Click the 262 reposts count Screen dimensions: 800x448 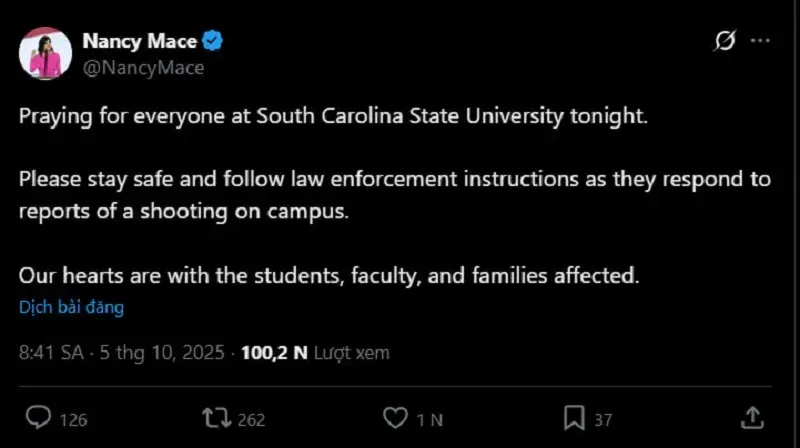pyautogui.click(x=251, y=419)
